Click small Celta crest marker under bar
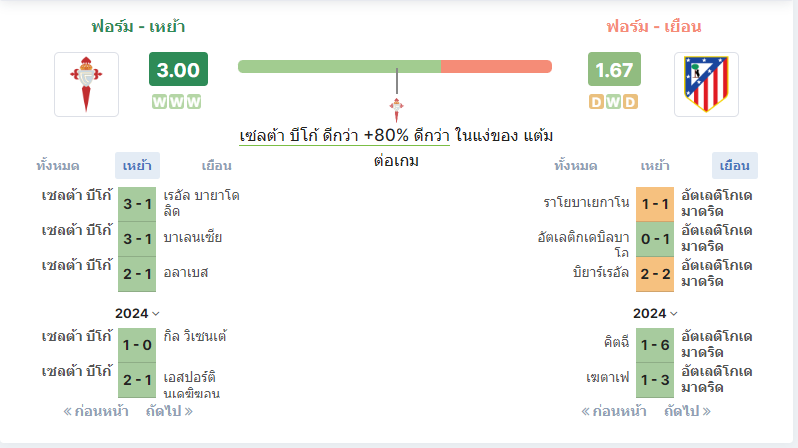Screen dimensions: 798x448 (396, 109)
